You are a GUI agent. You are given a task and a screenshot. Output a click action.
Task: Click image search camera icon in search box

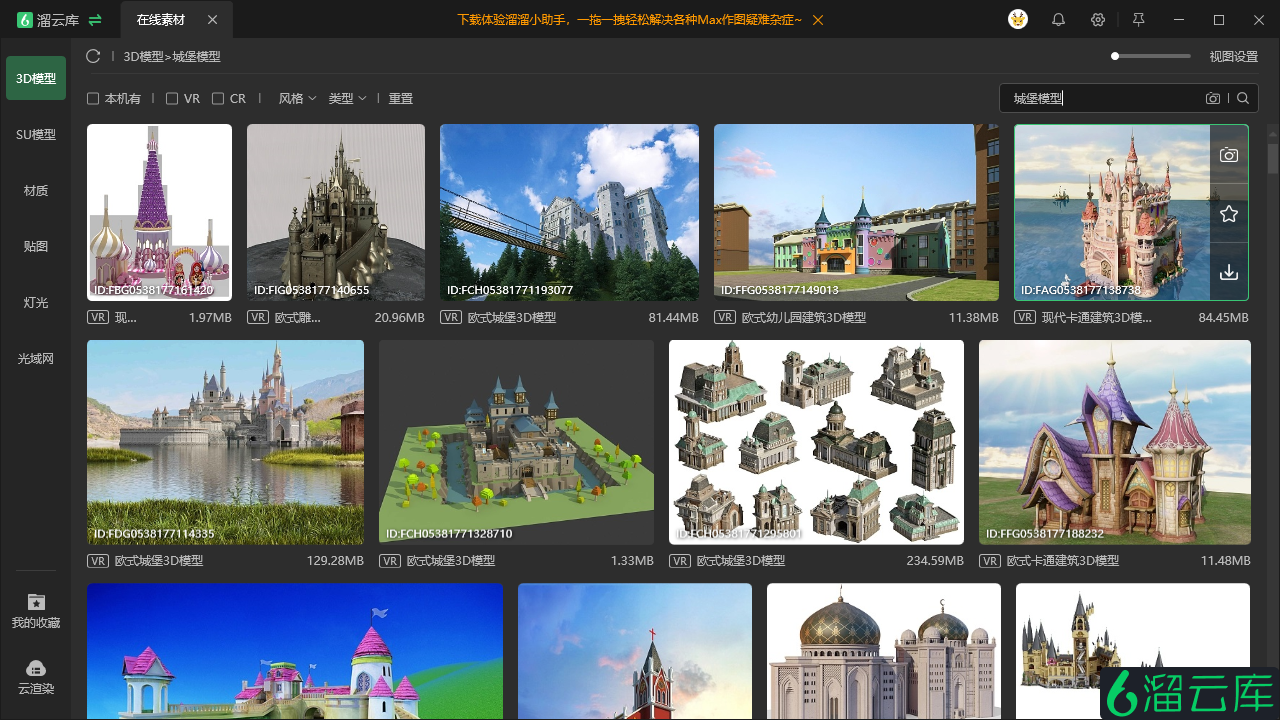click(1213, 98)
